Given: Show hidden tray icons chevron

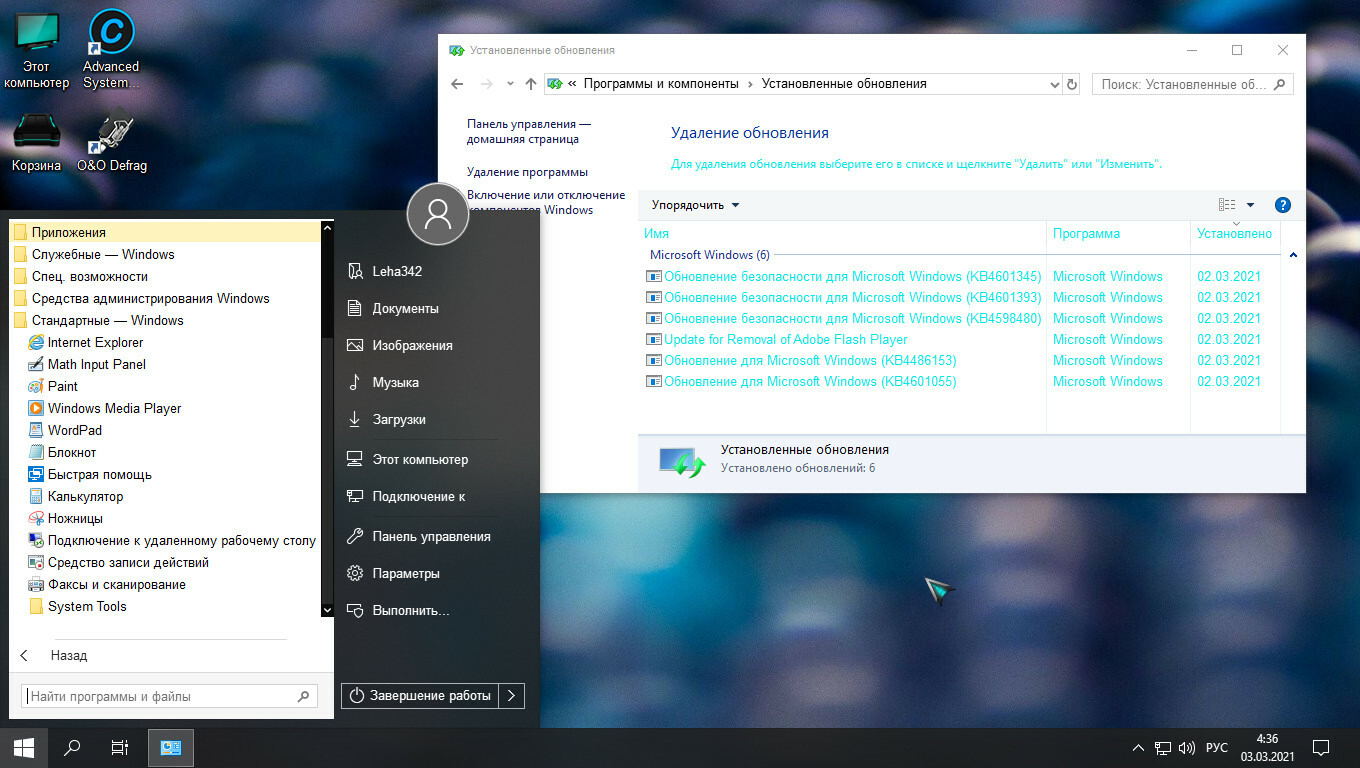Looking at the screenshot, I should click(x=1138, y=747).
